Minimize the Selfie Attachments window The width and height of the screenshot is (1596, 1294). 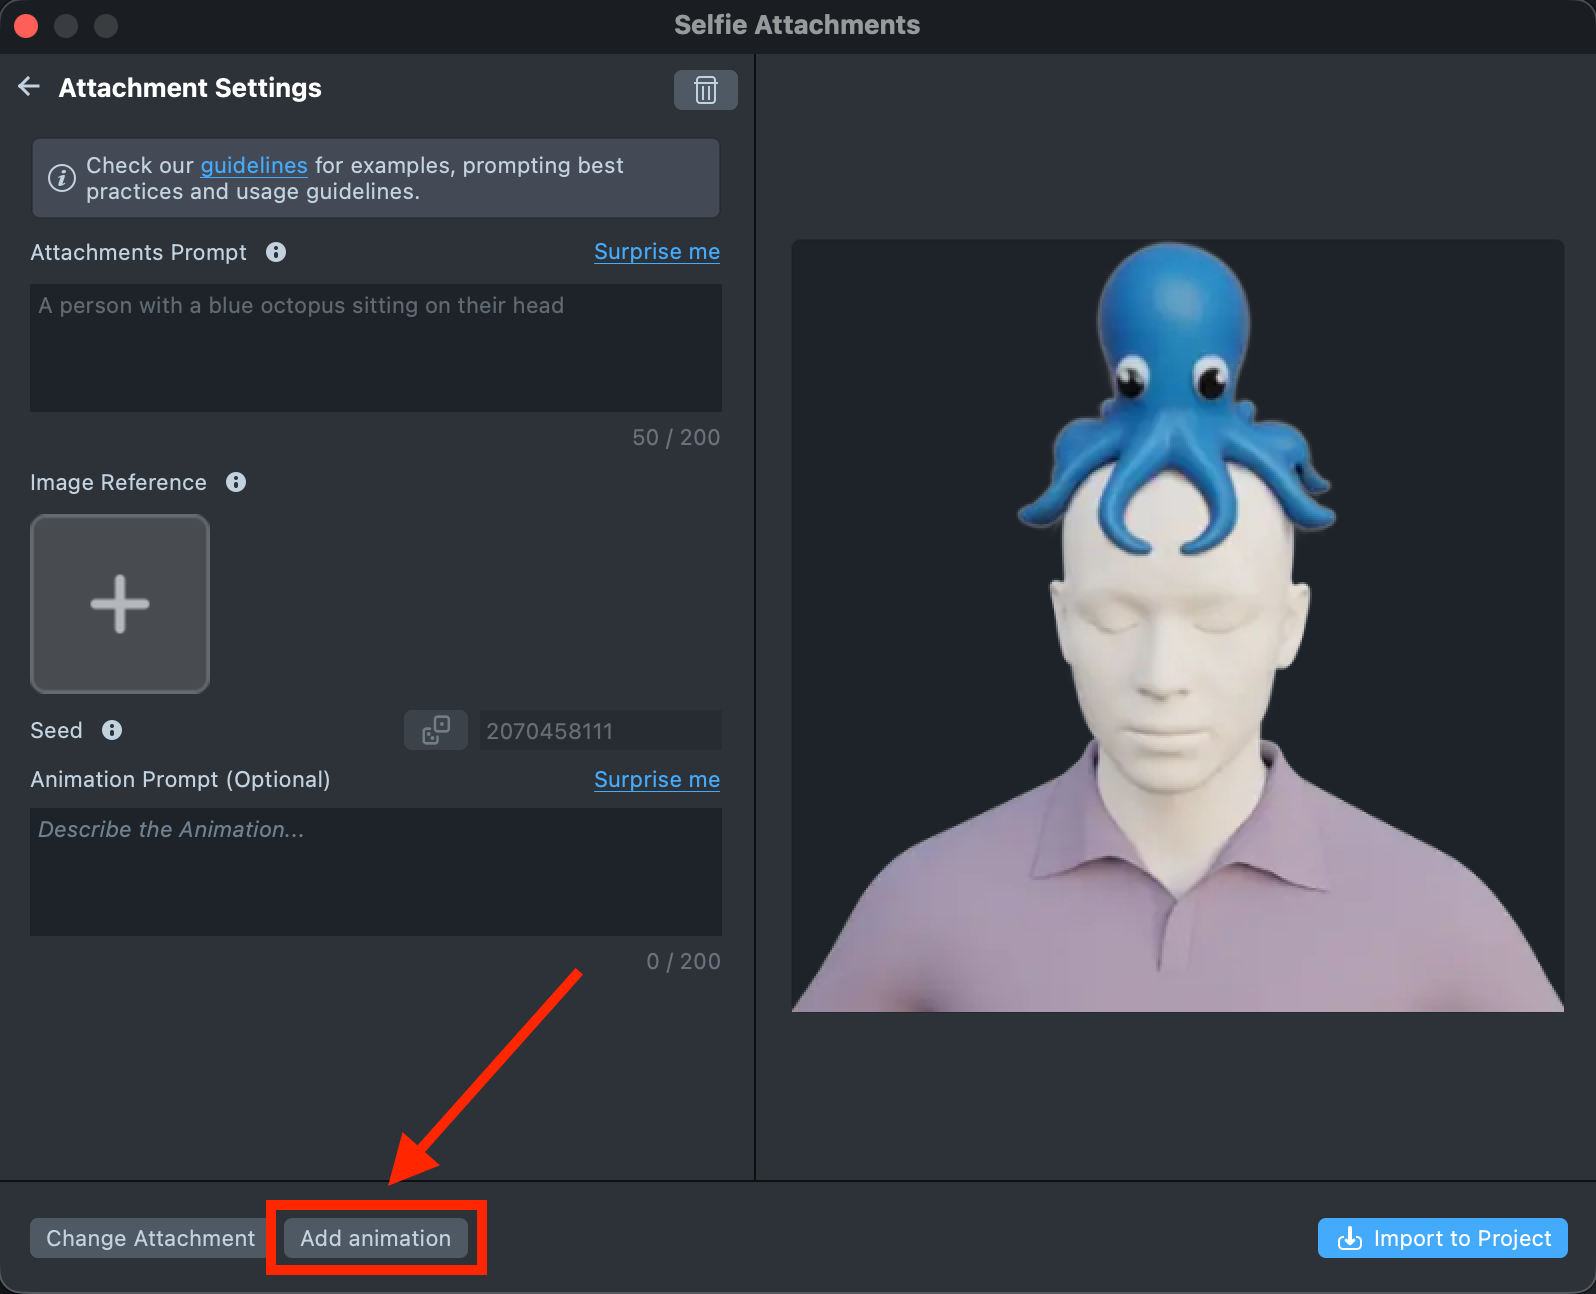(x=66, y=26)
